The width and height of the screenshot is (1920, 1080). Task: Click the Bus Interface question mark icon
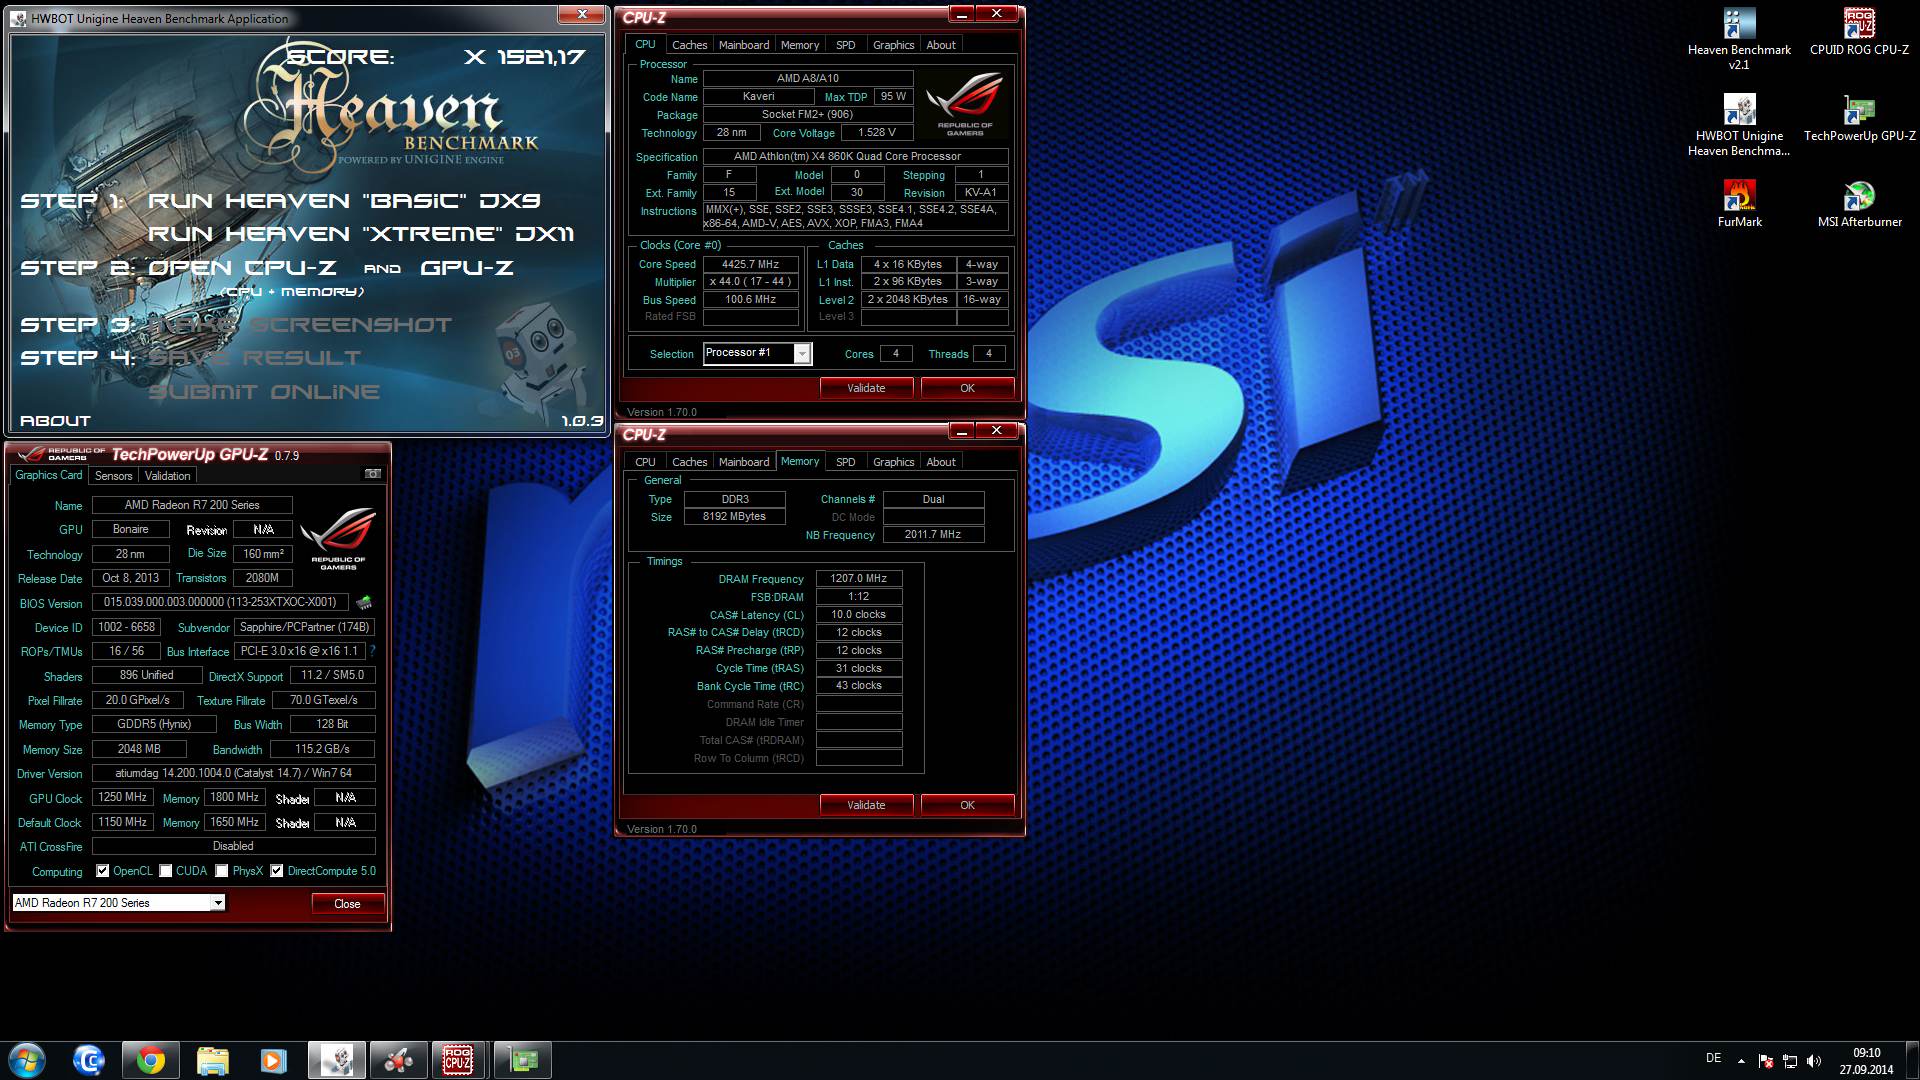tap(372, 651)
